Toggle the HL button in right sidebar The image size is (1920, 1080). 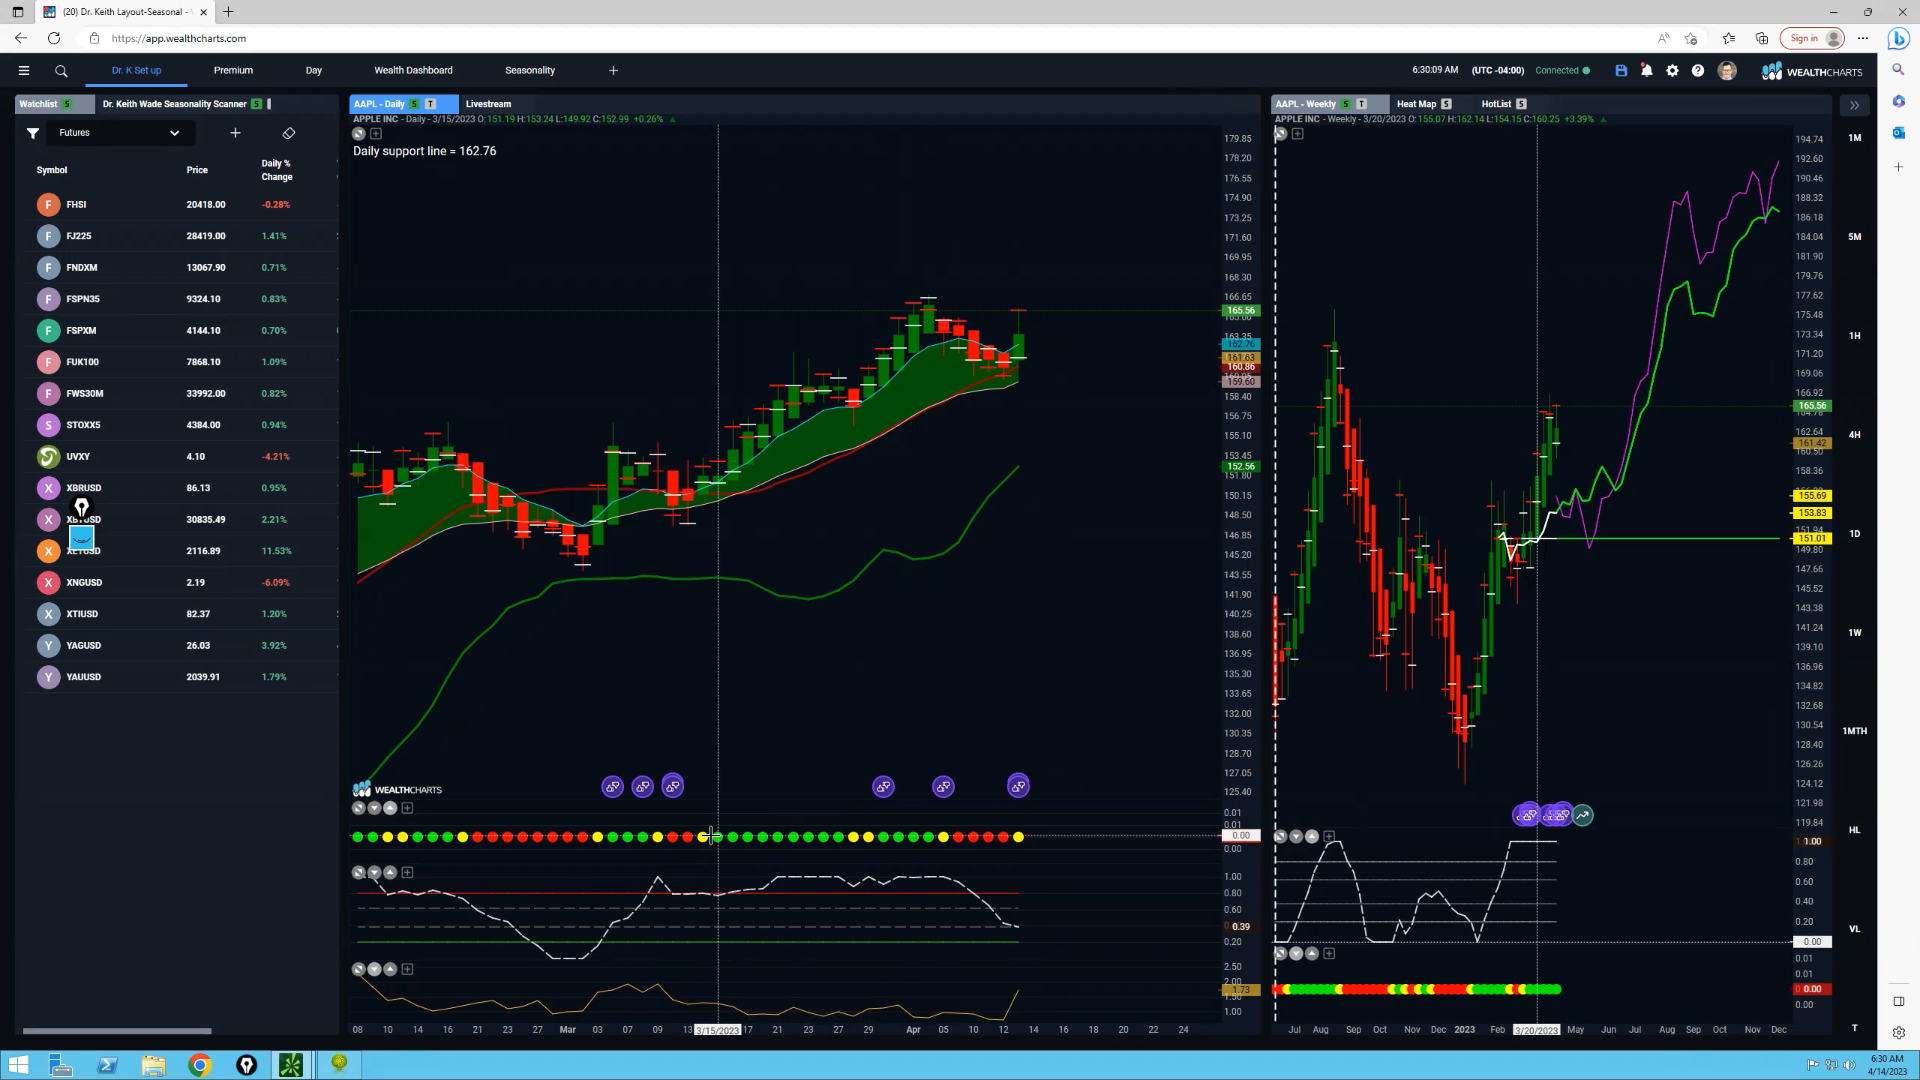click(x=1855, y=830)
